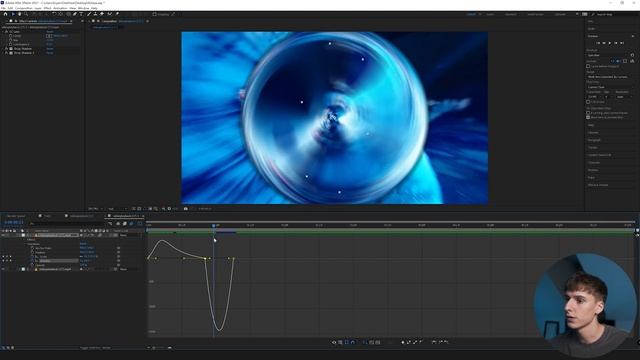Go to last frame in Preview panel
The width and height of the screenshot is (640, 360).
coord(622,43)
